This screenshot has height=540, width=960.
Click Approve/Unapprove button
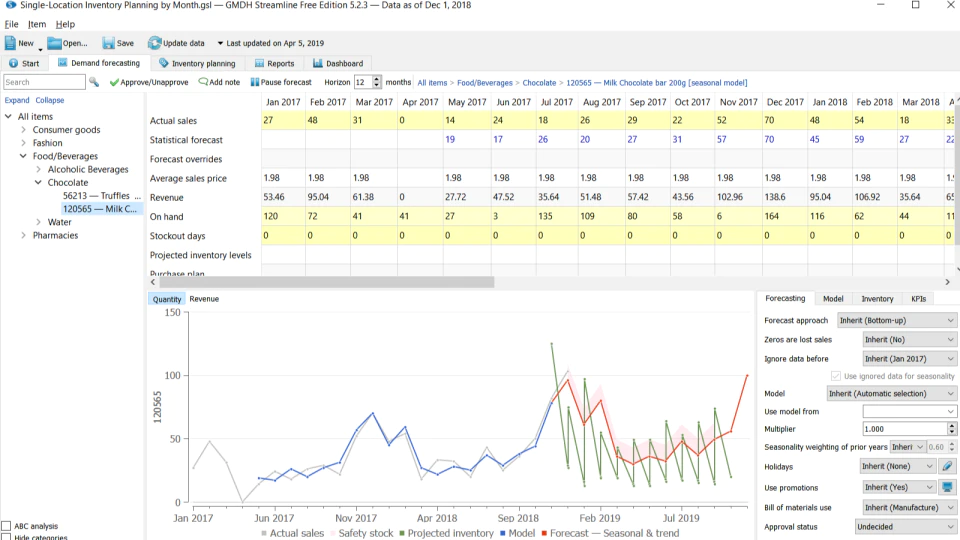coord(149,82)
